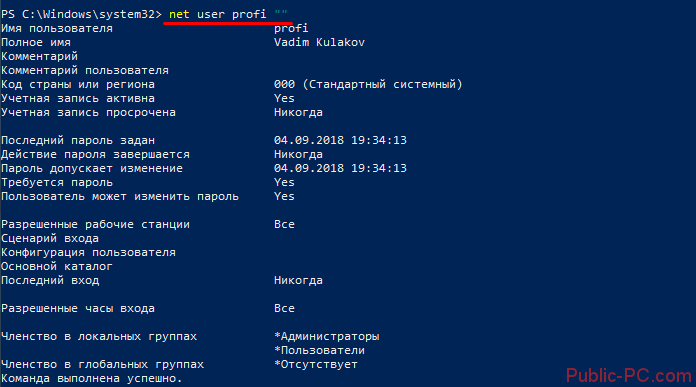This screenshot has height=387, width=696.
Task: Click the Public-PC.com watermark
Action: (629, 376)
